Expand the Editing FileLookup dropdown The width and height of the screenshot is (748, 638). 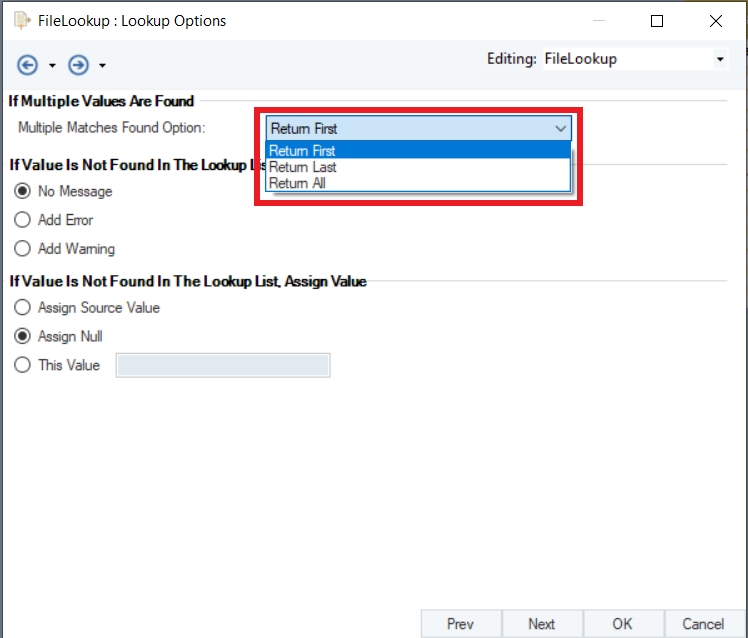[719, 59]
